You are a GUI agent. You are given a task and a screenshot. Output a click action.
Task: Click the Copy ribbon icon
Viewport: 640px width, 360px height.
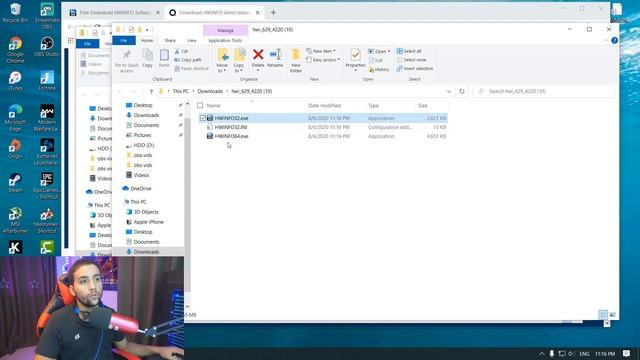pos(147,58)
